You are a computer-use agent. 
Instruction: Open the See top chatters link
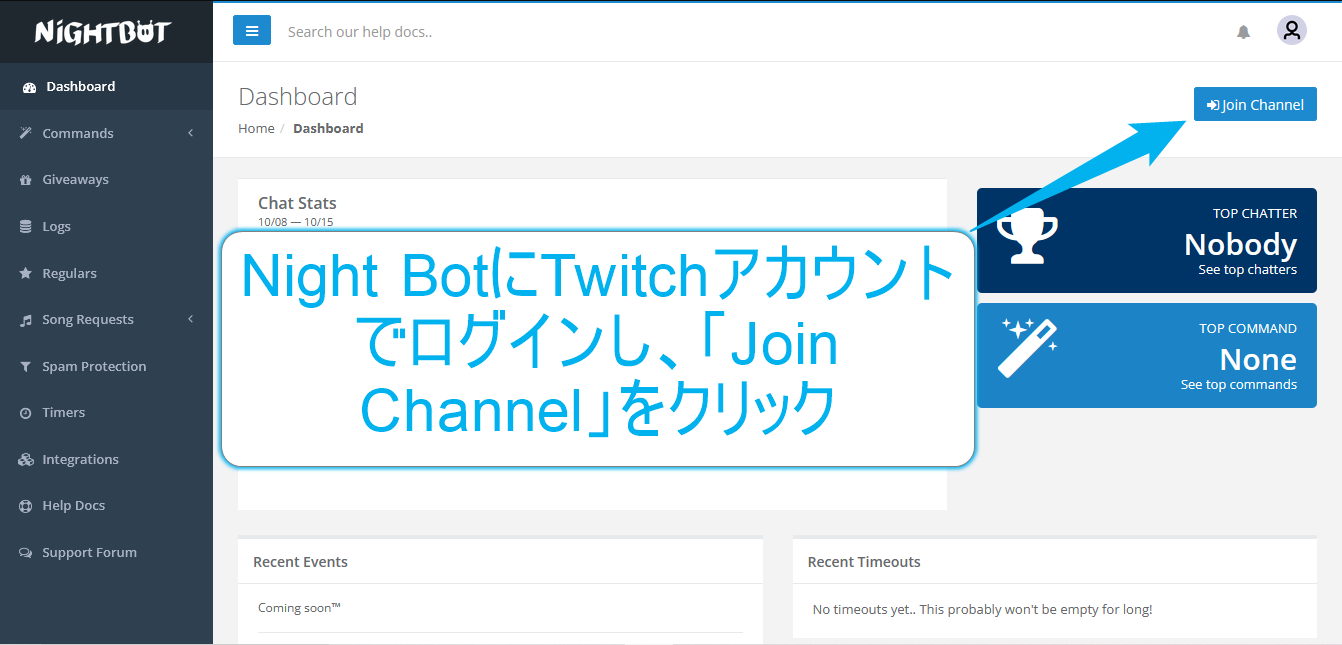(x=1246, y=268)
